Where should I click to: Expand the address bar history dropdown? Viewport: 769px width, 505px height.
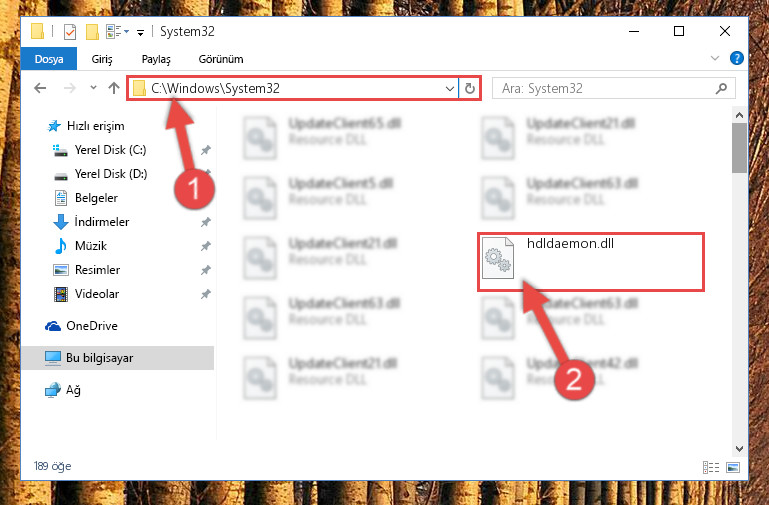[449, 89]
